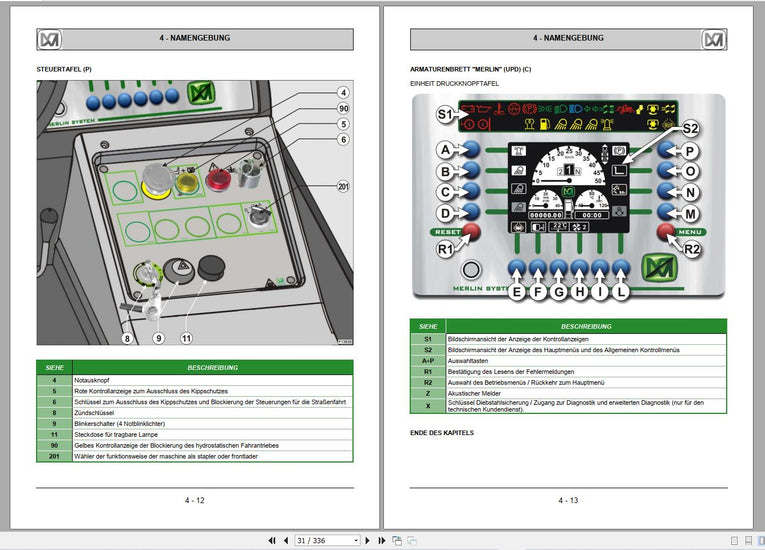Click the Merlo logo on the left page header
This screenshot has width=765, height=550.
[49, 39]
